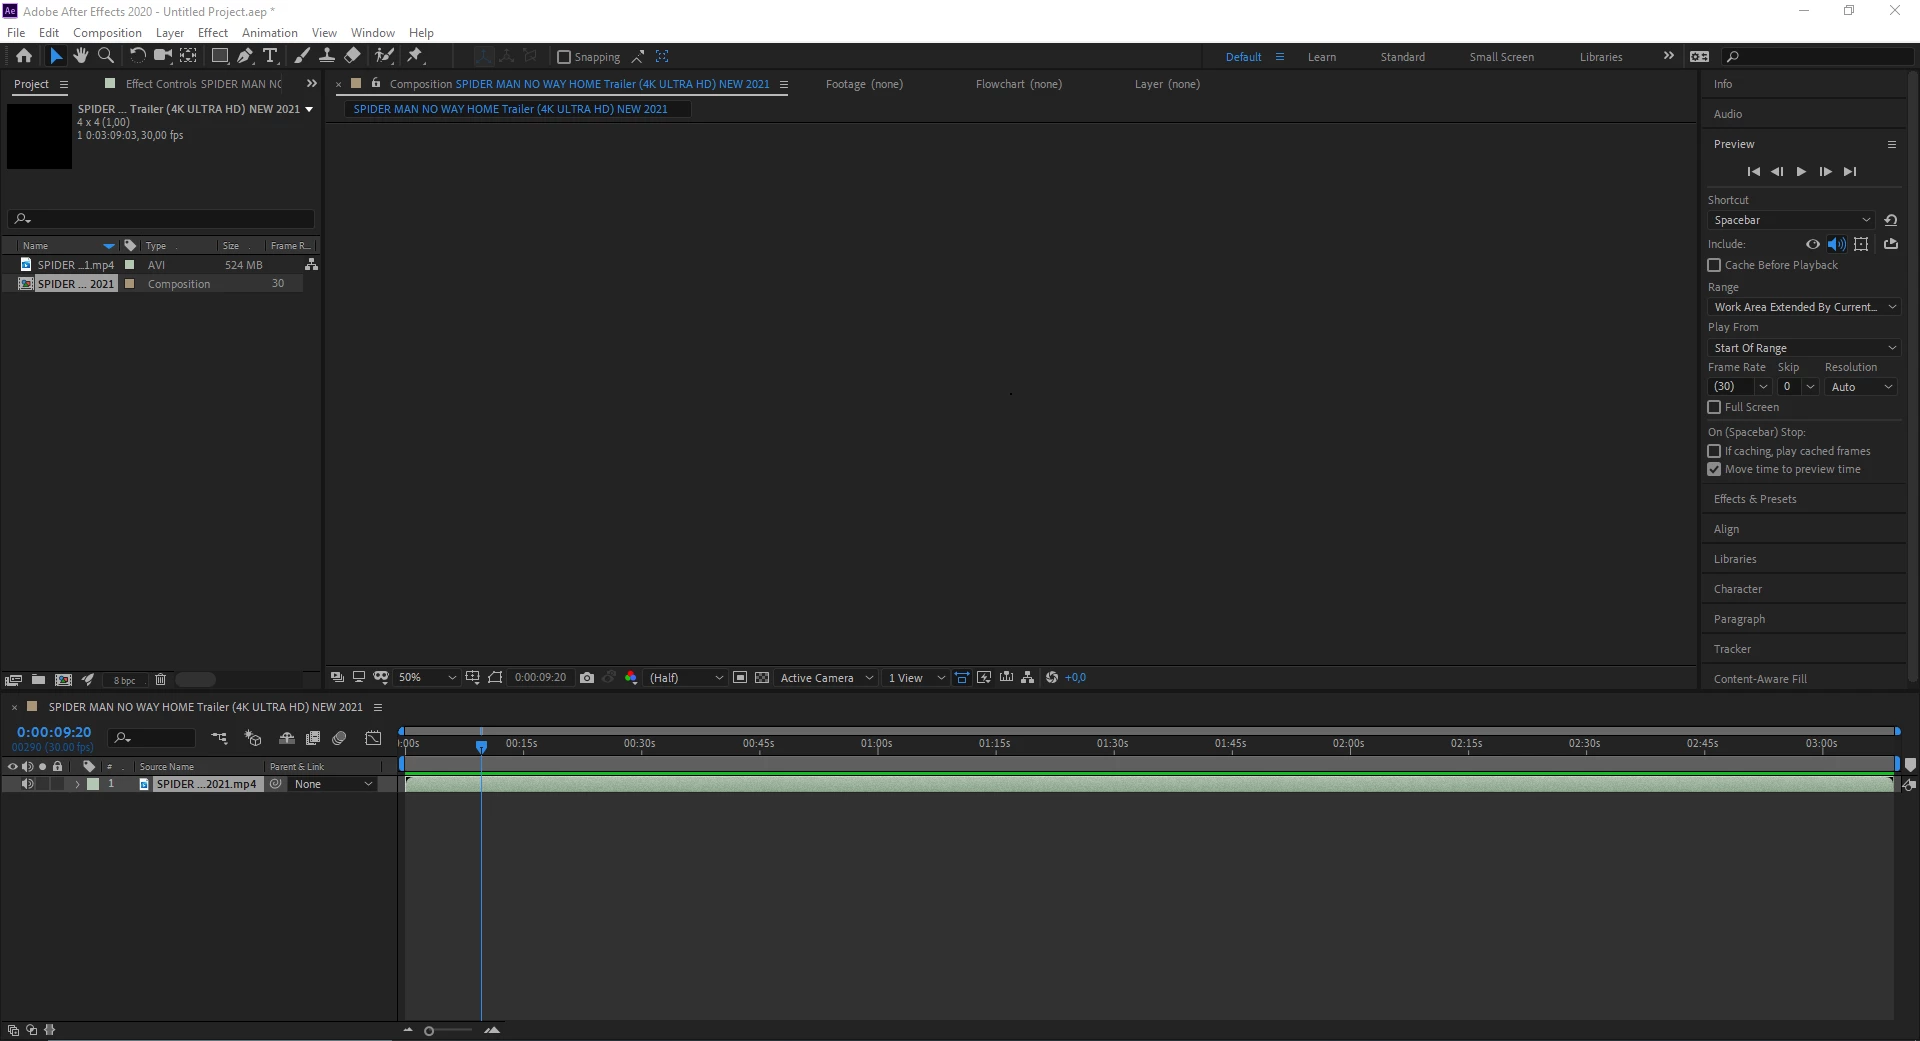Expand the Effects & Presets panel

(x=1755, y=499)
